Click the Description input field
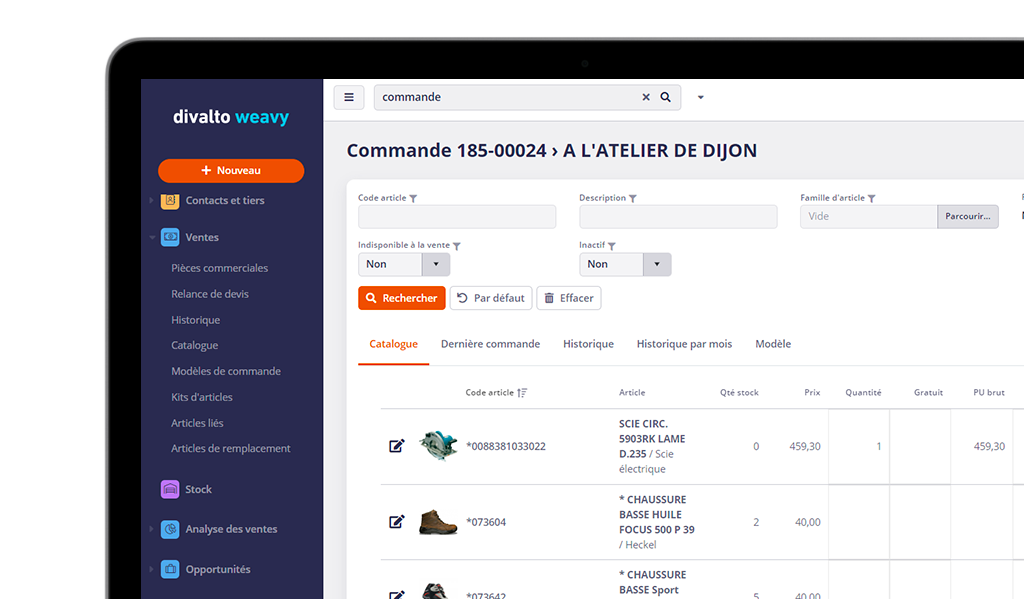 [678, 217]
